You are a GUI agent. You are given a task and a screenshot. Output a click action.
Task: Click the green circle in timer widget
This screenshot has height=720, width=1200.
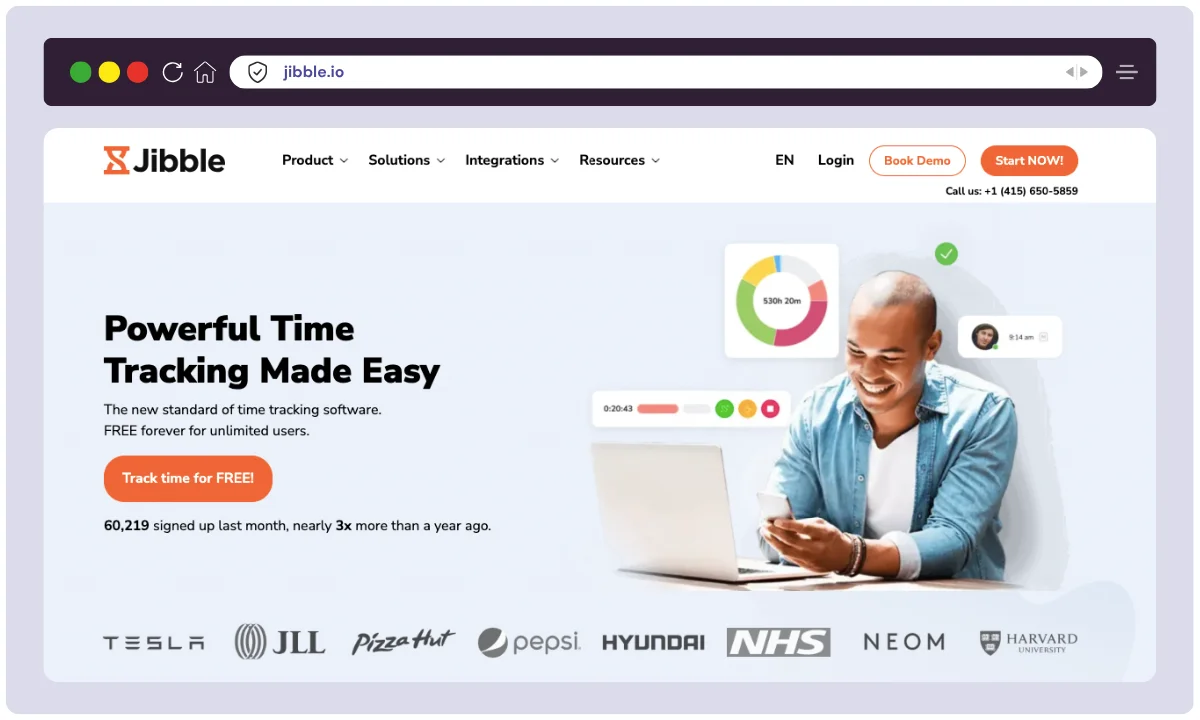(x=724, y=408)
